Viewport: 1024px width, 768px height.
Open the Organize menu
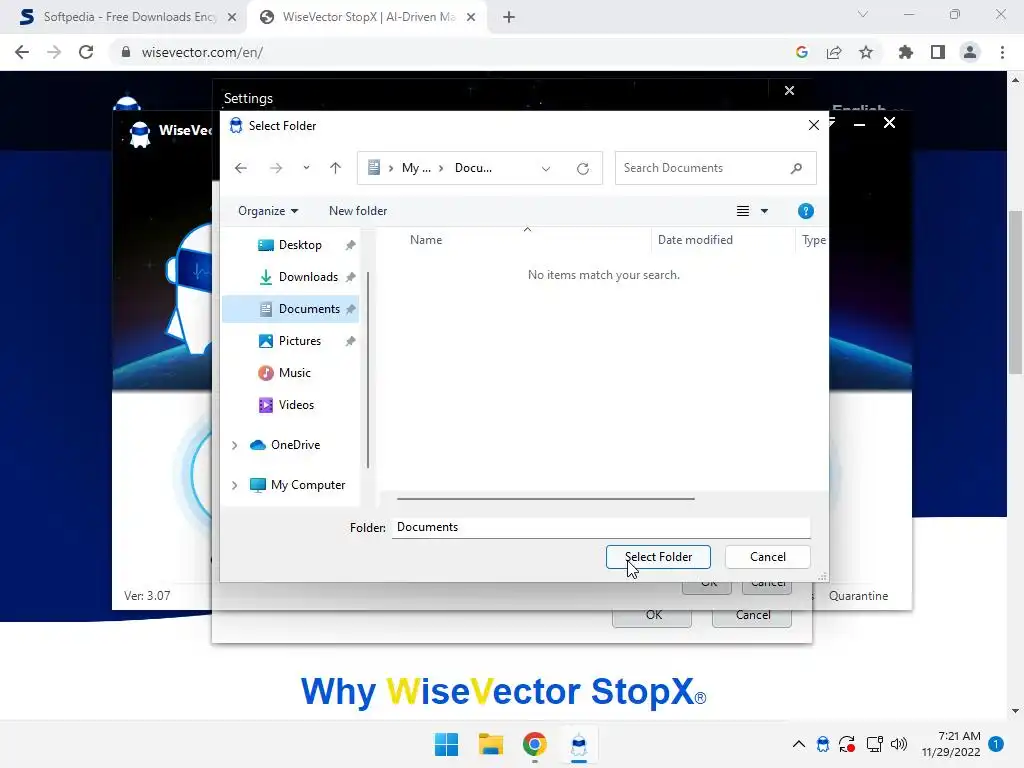tap(268, 211)
